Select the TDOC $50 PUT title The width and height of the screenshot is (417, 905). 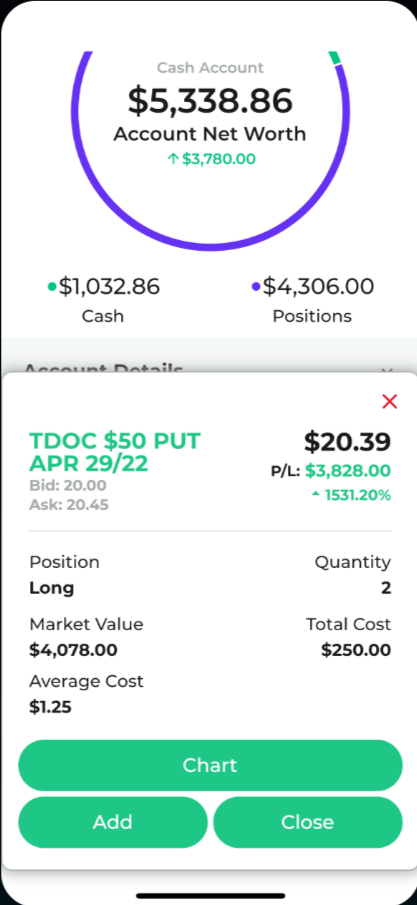(x=114, y=452)
